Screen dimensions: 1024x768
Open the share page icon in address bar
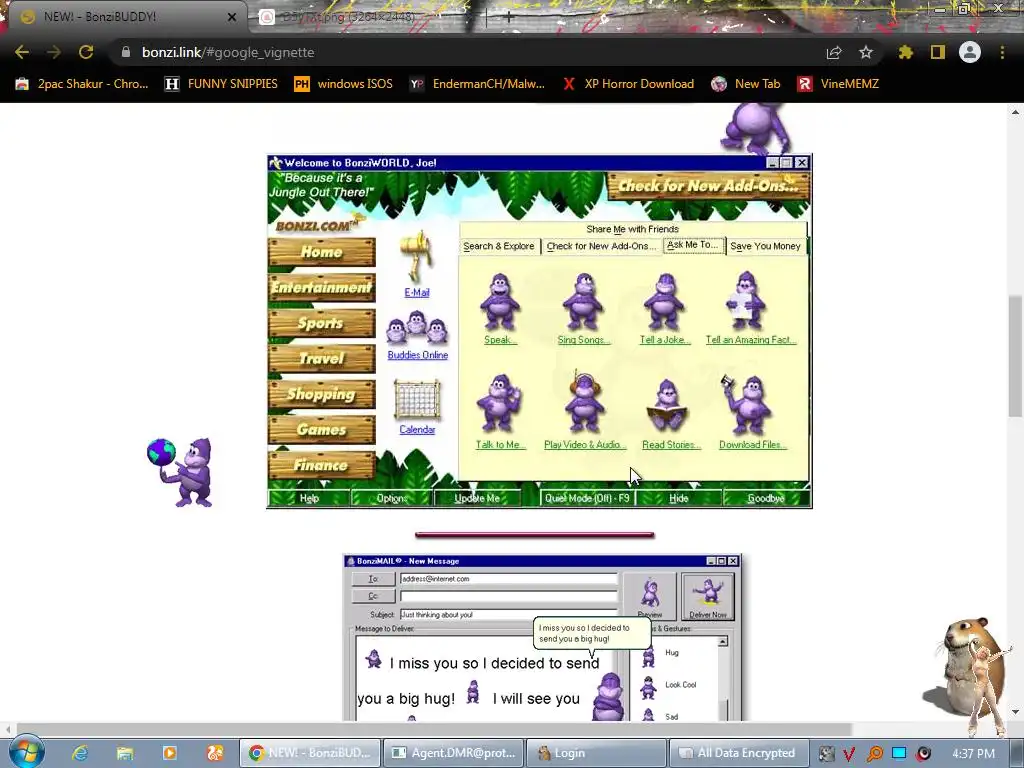[x=834, y=52]
